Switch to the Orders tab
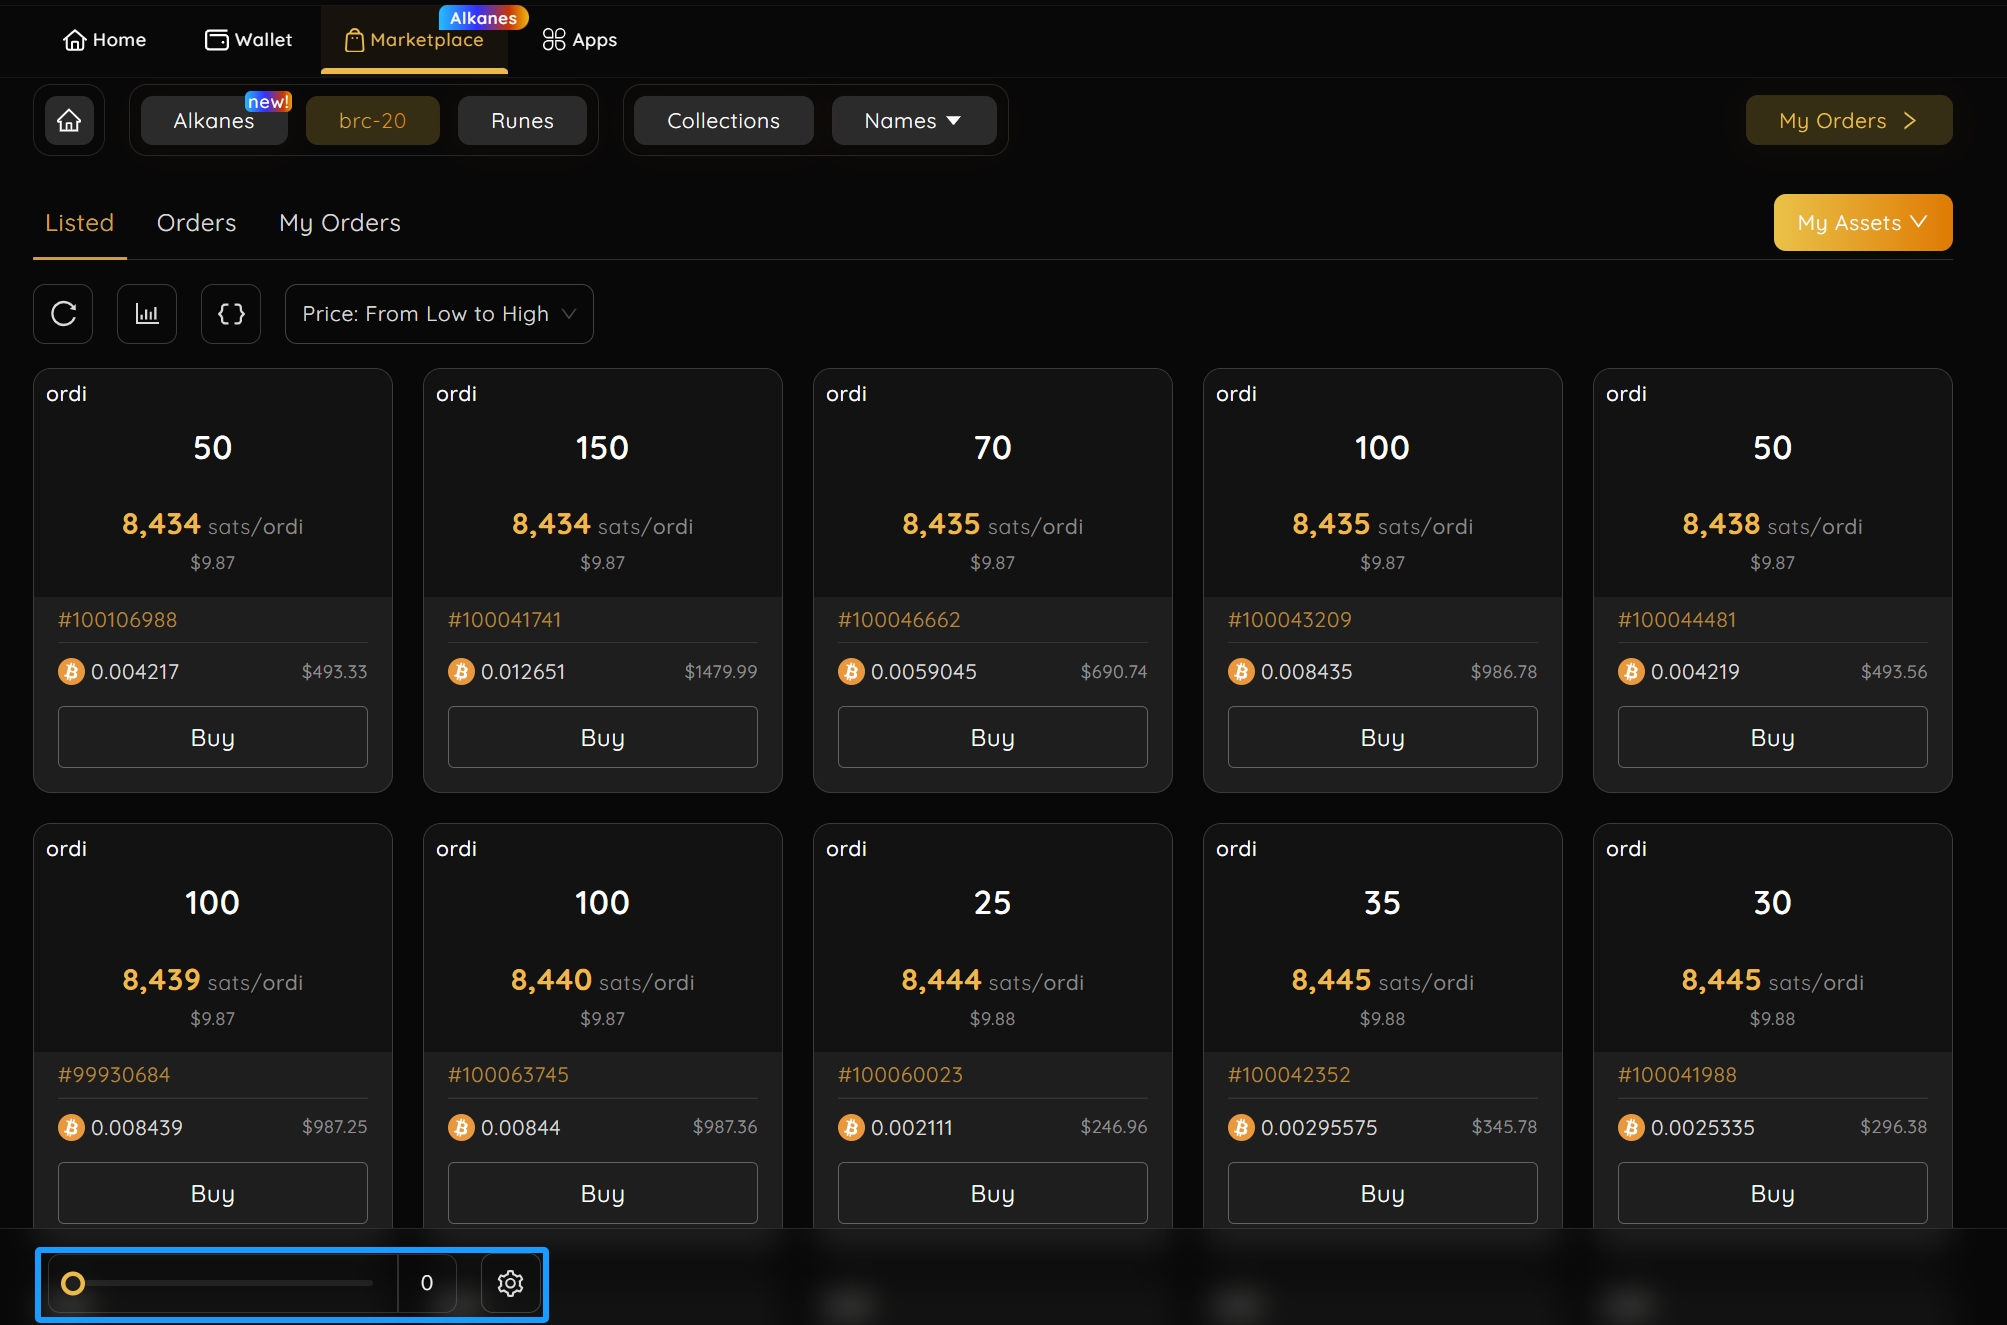 [196, 223]
